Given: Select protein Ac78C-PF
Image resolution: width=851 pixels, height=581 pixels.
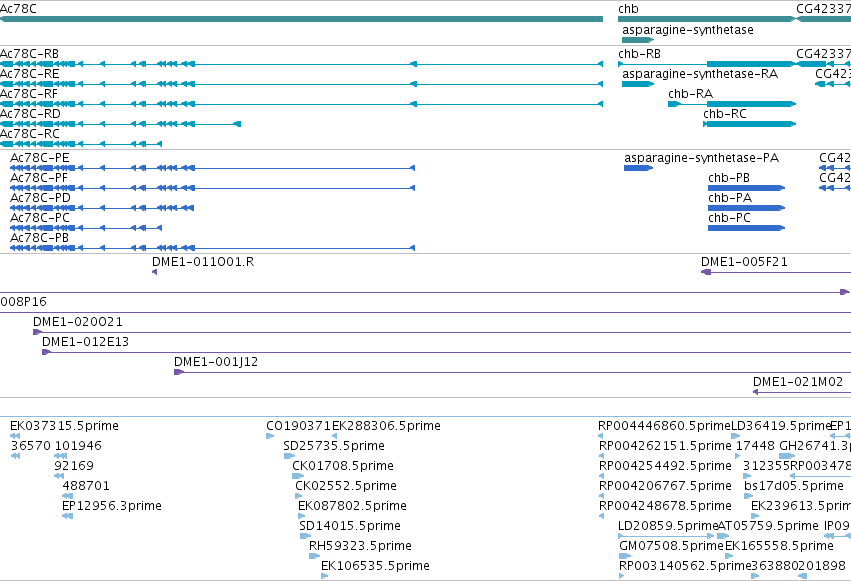Looking at the screenshot, I should [212, 188].
